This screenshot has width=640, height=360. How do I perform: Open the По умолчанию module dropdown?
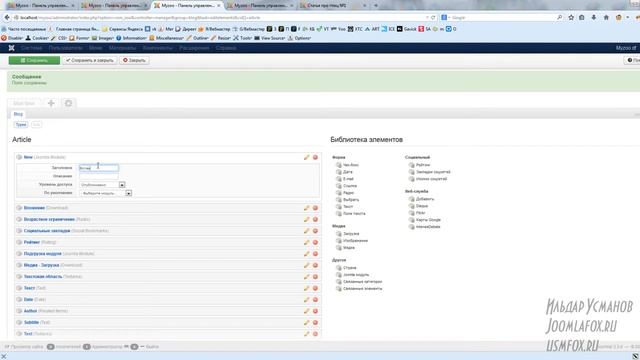point(105,193)
